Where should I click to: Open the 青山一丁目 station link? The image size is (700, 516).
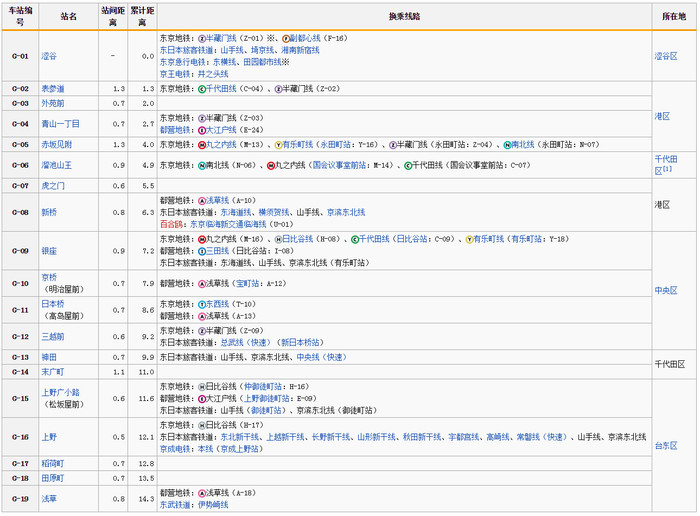[x=60, y=124]
